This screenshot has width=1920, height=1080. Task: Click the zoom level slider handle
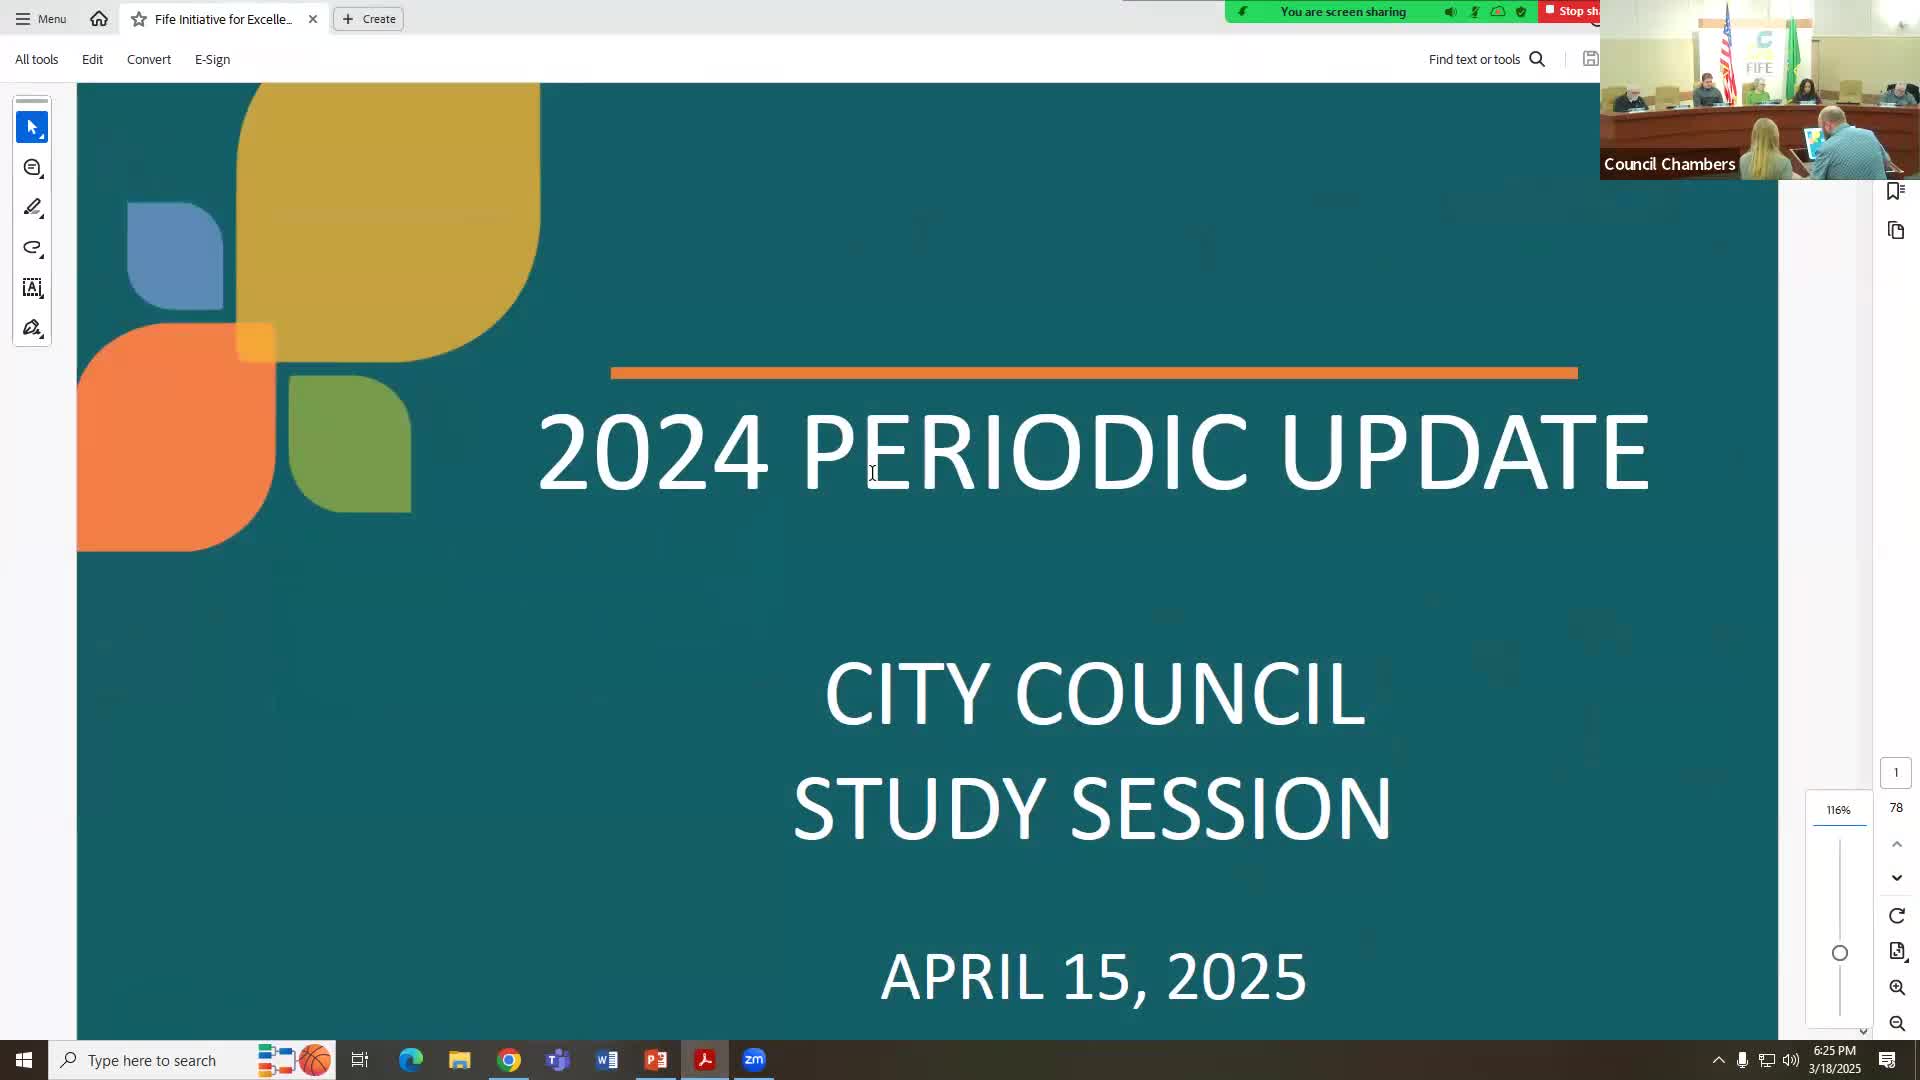click(1839, 953)
